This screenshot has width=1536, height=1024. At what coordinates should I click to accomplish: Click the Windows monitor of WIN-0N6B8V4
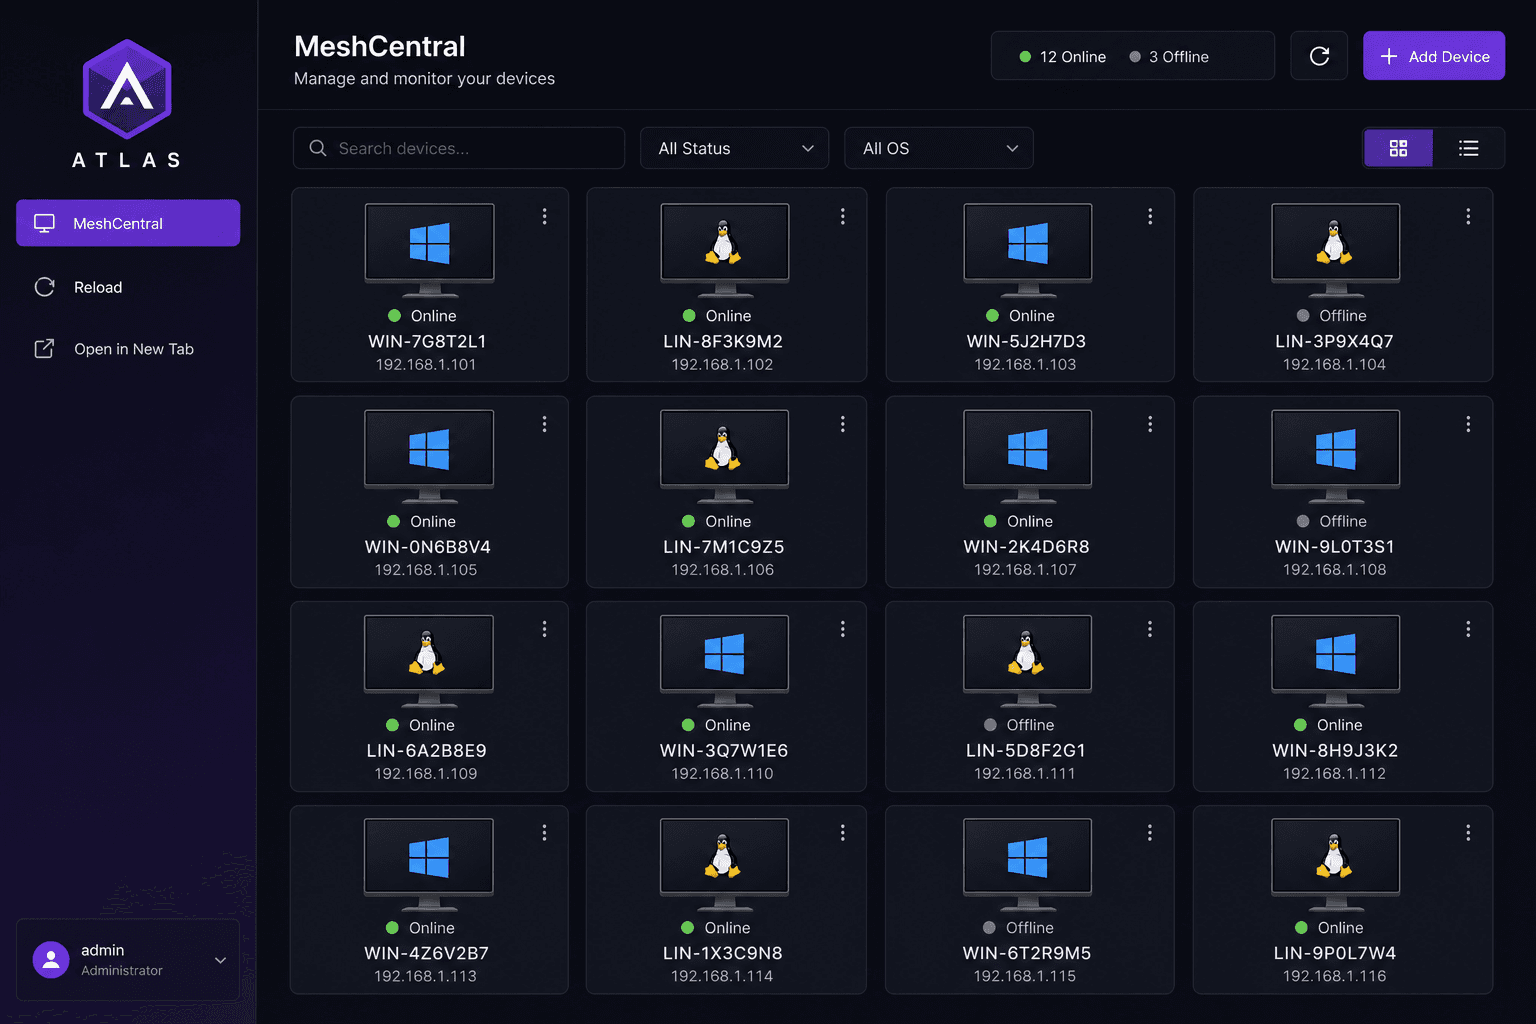click(x=429, y=456)
